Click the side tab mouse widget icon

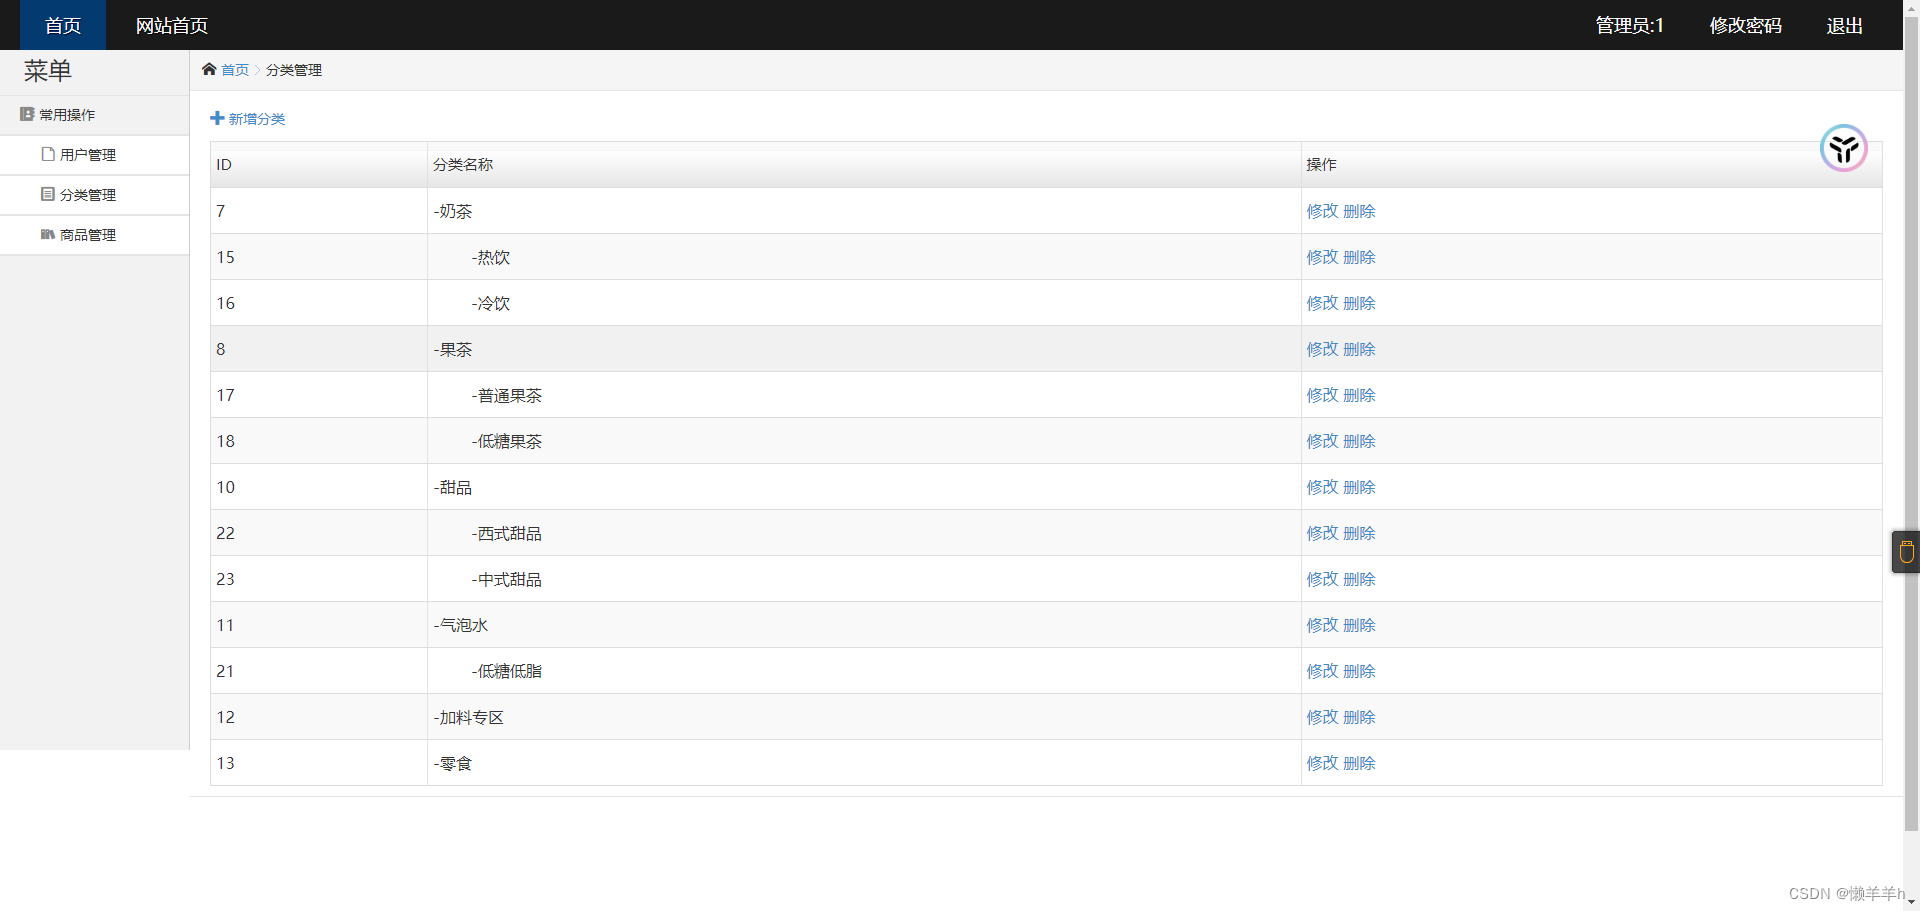pos(1906,551)
